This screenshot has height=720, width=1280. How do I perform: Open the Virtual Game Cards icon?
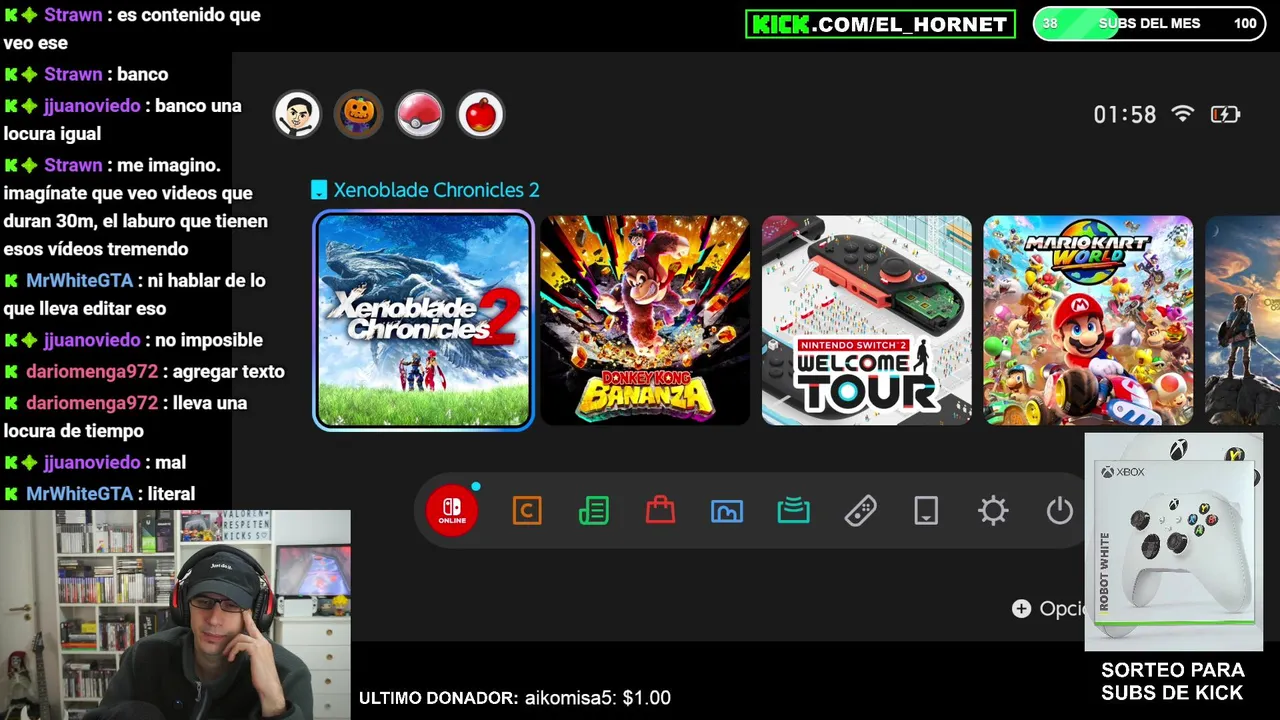click(926, 511)
